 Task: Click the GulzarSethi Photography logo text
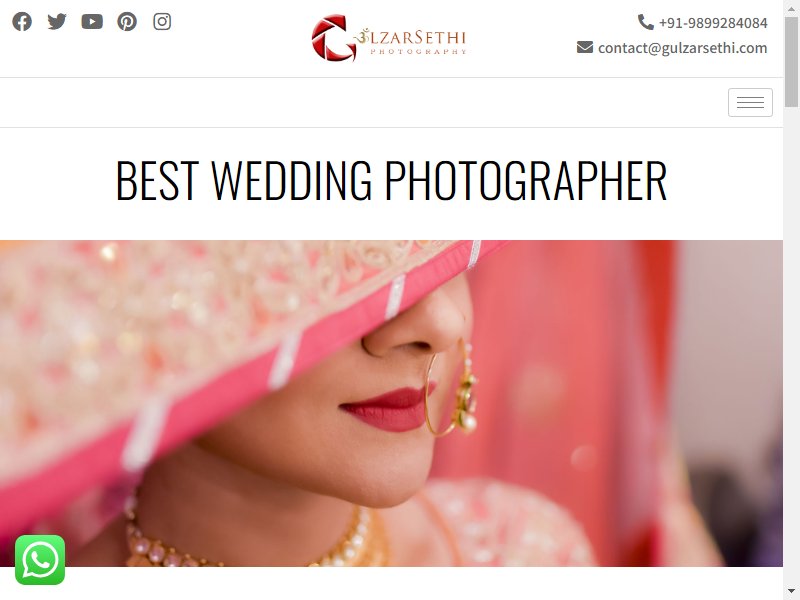click(412, 42)
